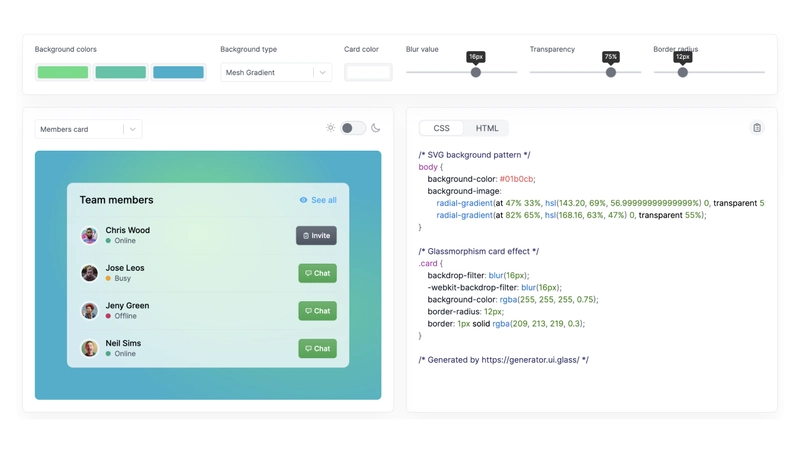Image resolution: width=800 pixels, height=450 pixels.
Task: Click the See all link
Action: click(x=324, y=200)
